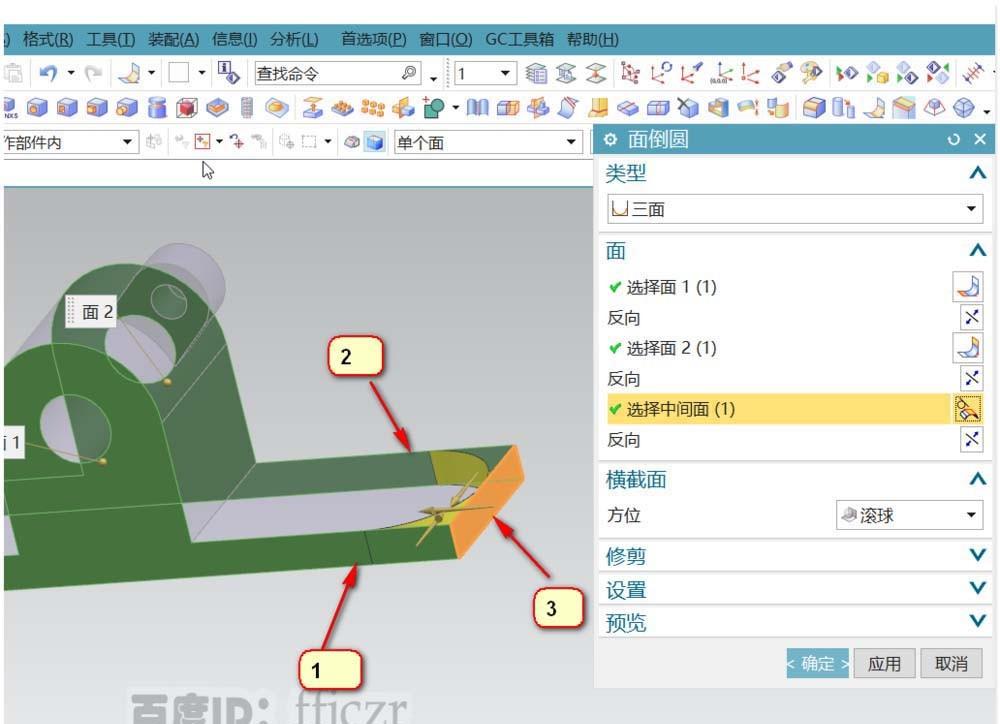This screenshot has width=1000, height=724.
Task: Click the highlighted 选择中间面 selection icon
Action: click(968, 408)
